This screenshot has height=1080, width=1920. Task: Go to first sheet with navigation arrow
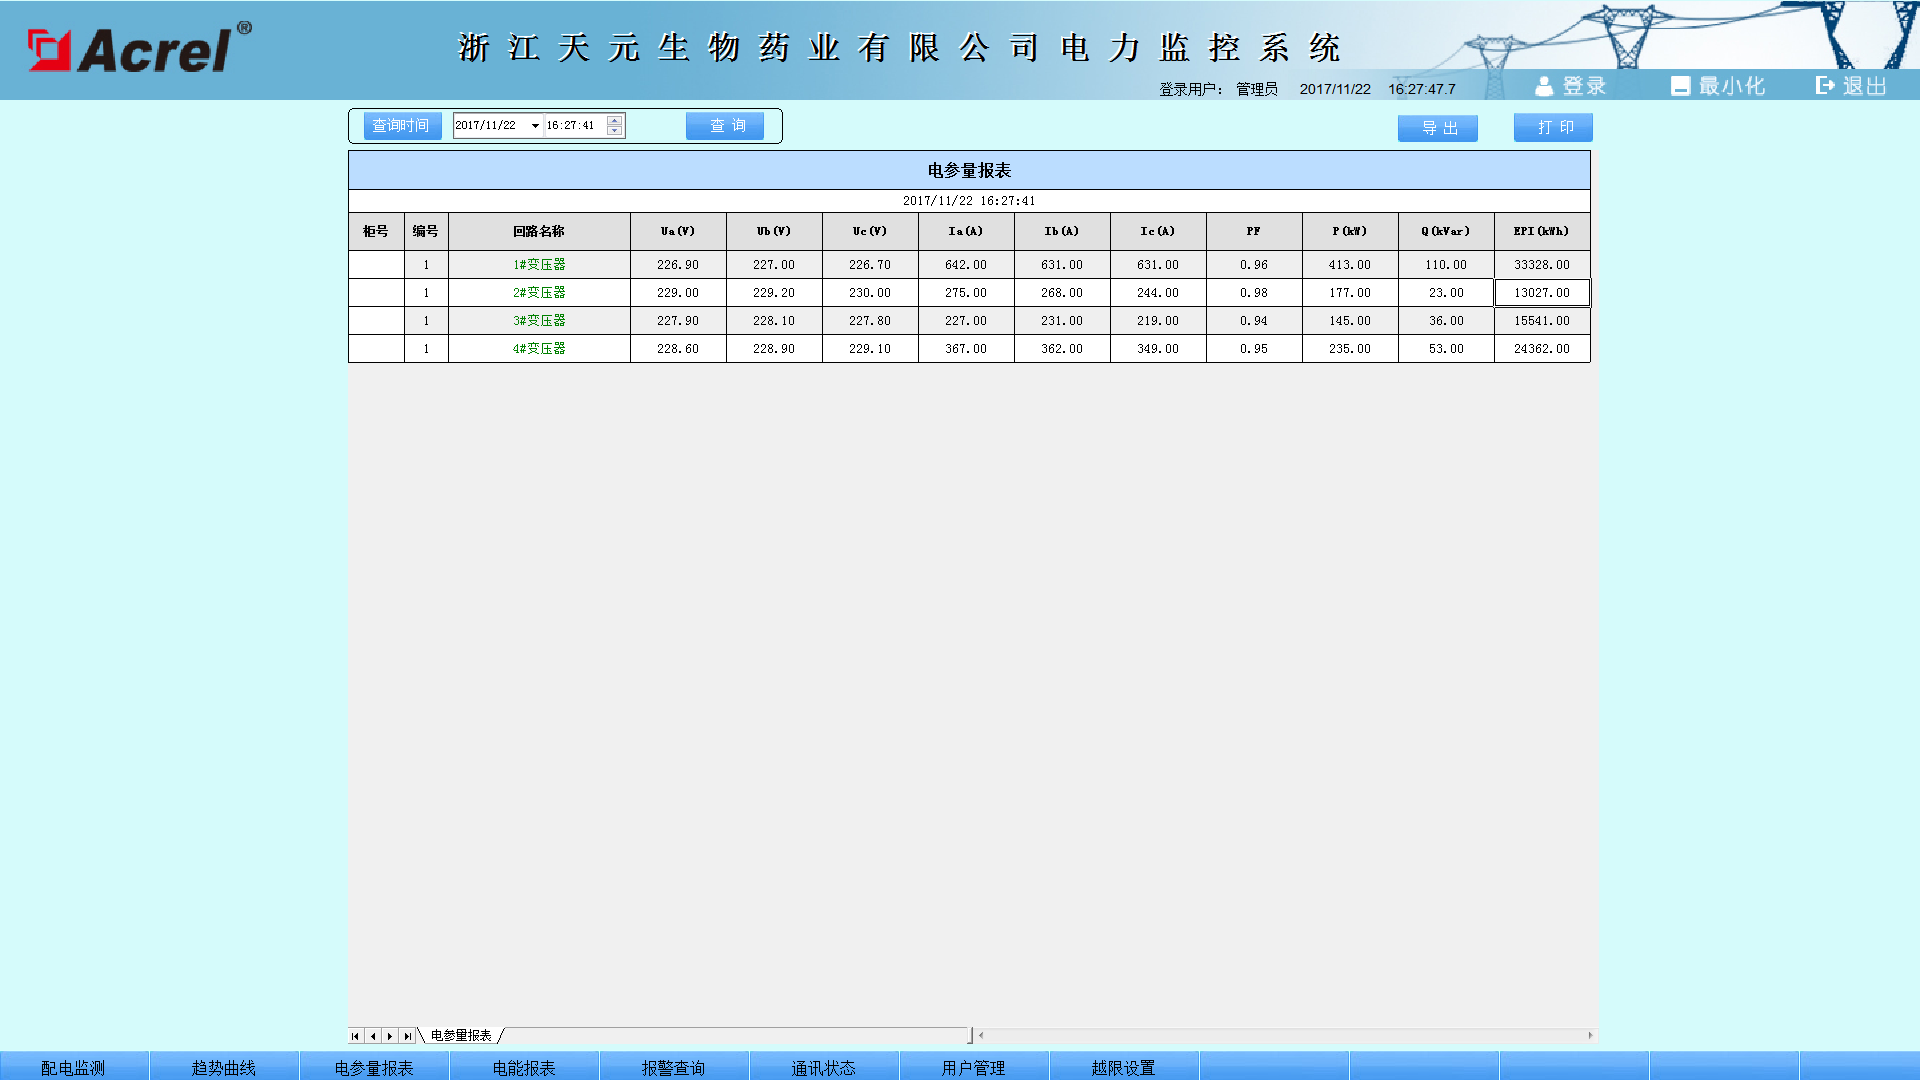pos(355,1036)
